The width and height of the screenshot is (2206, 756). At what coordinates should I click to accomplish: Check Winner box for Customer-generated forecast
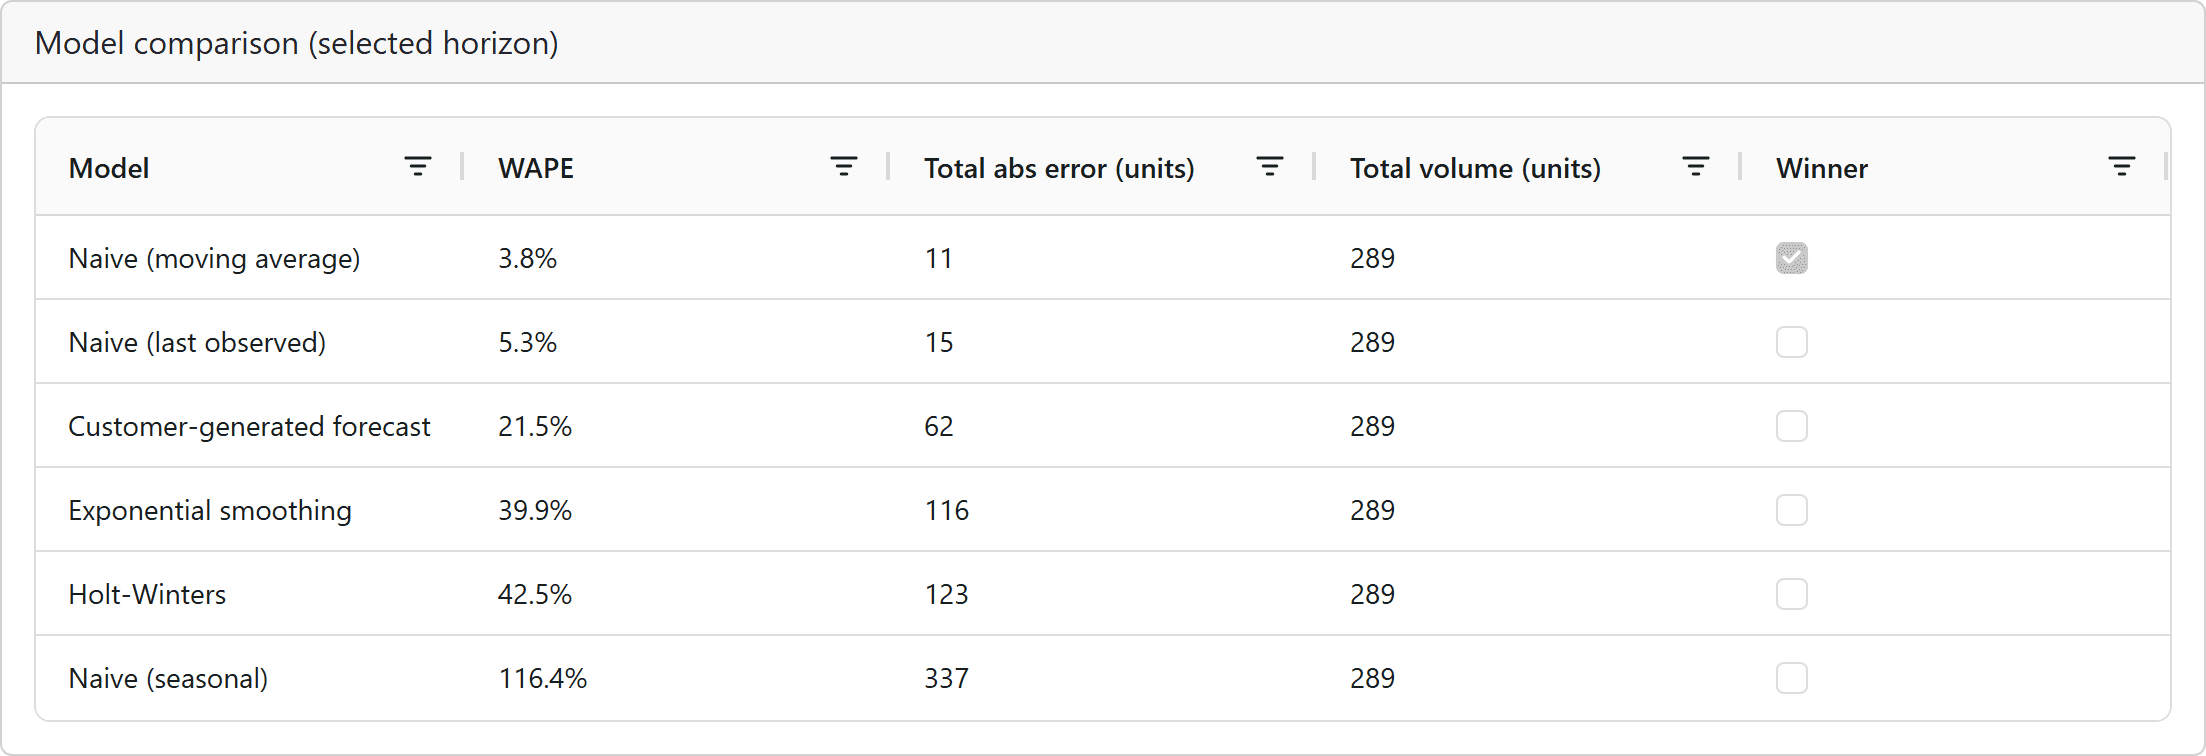click(1792, 426)
